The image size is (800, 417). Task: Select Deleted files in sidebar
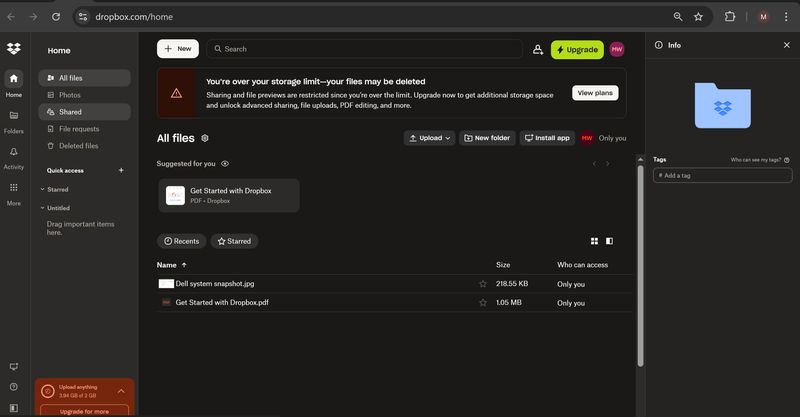pyautogui.click(x=78, y=146)
